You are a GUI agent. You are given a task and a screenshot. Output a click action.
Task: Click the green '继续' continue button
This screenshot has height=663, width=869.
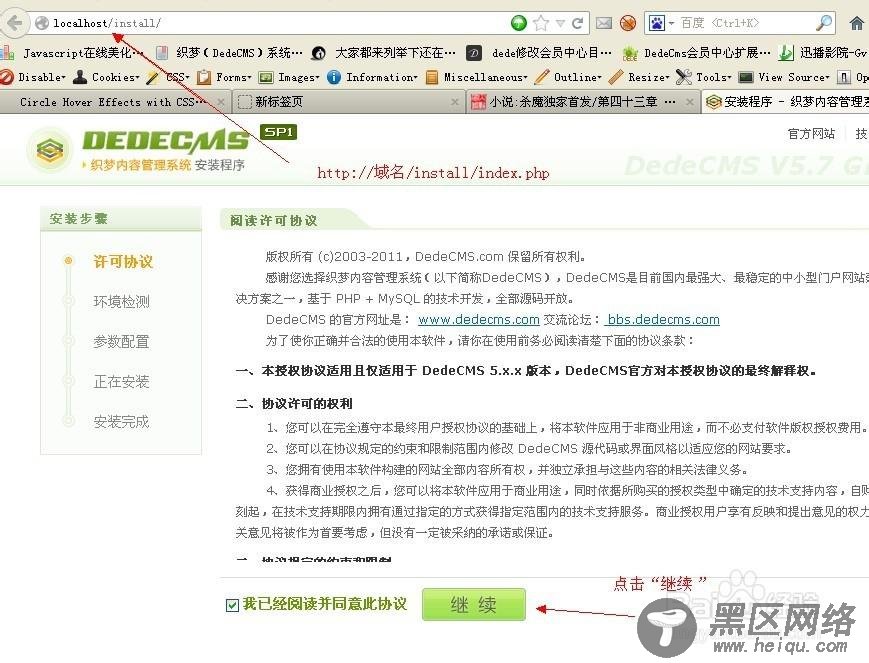[x=474, y=604]
